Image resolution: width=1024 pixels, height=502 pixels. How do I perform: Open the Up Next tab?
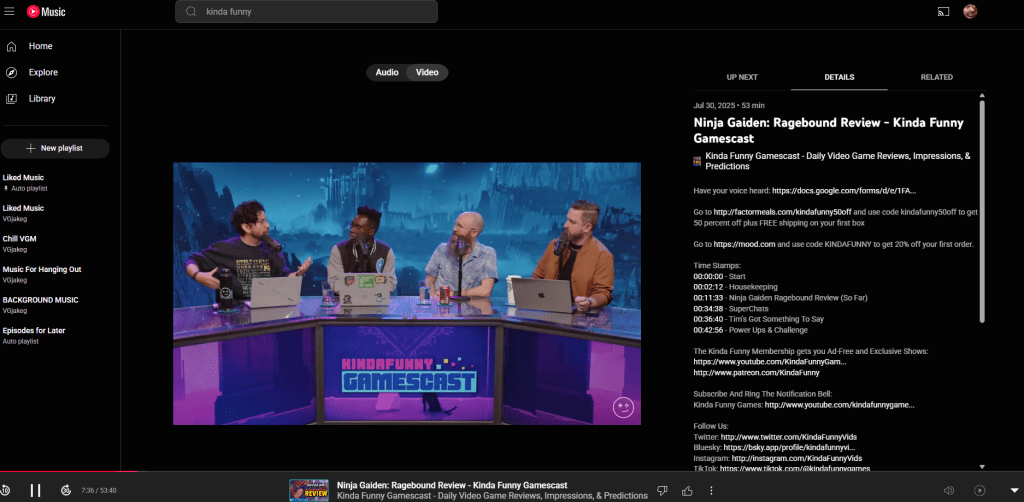pyautogui.click(x=742, y=77)
